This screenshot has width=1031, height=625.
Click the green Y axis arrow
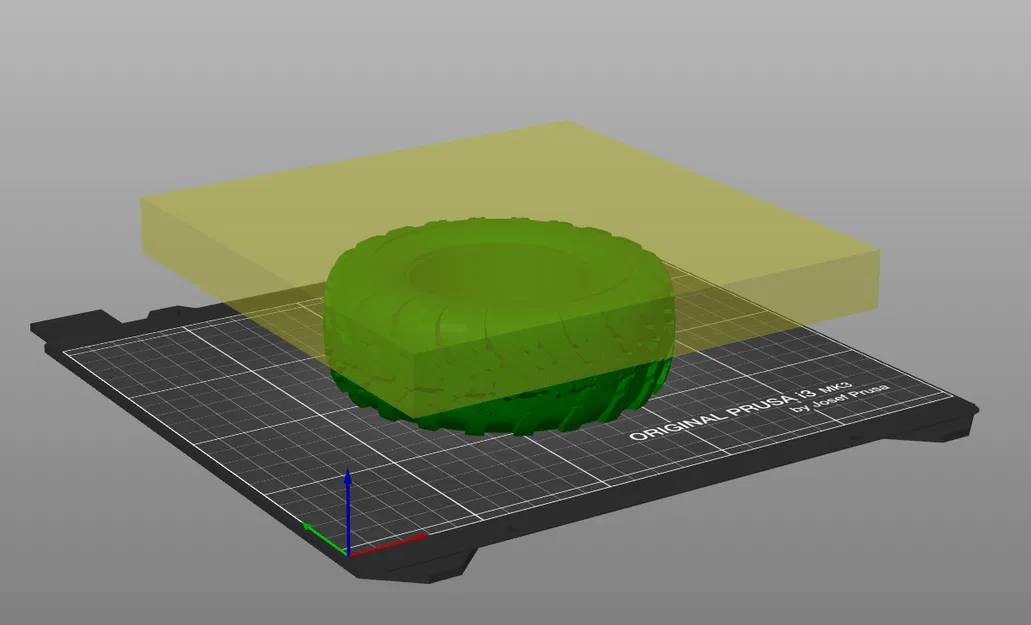click(x=324, y=538)
